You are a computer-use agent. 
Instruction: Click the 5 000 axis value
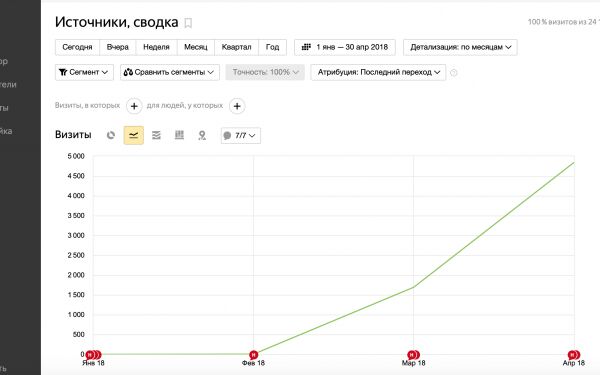[76, 156]
